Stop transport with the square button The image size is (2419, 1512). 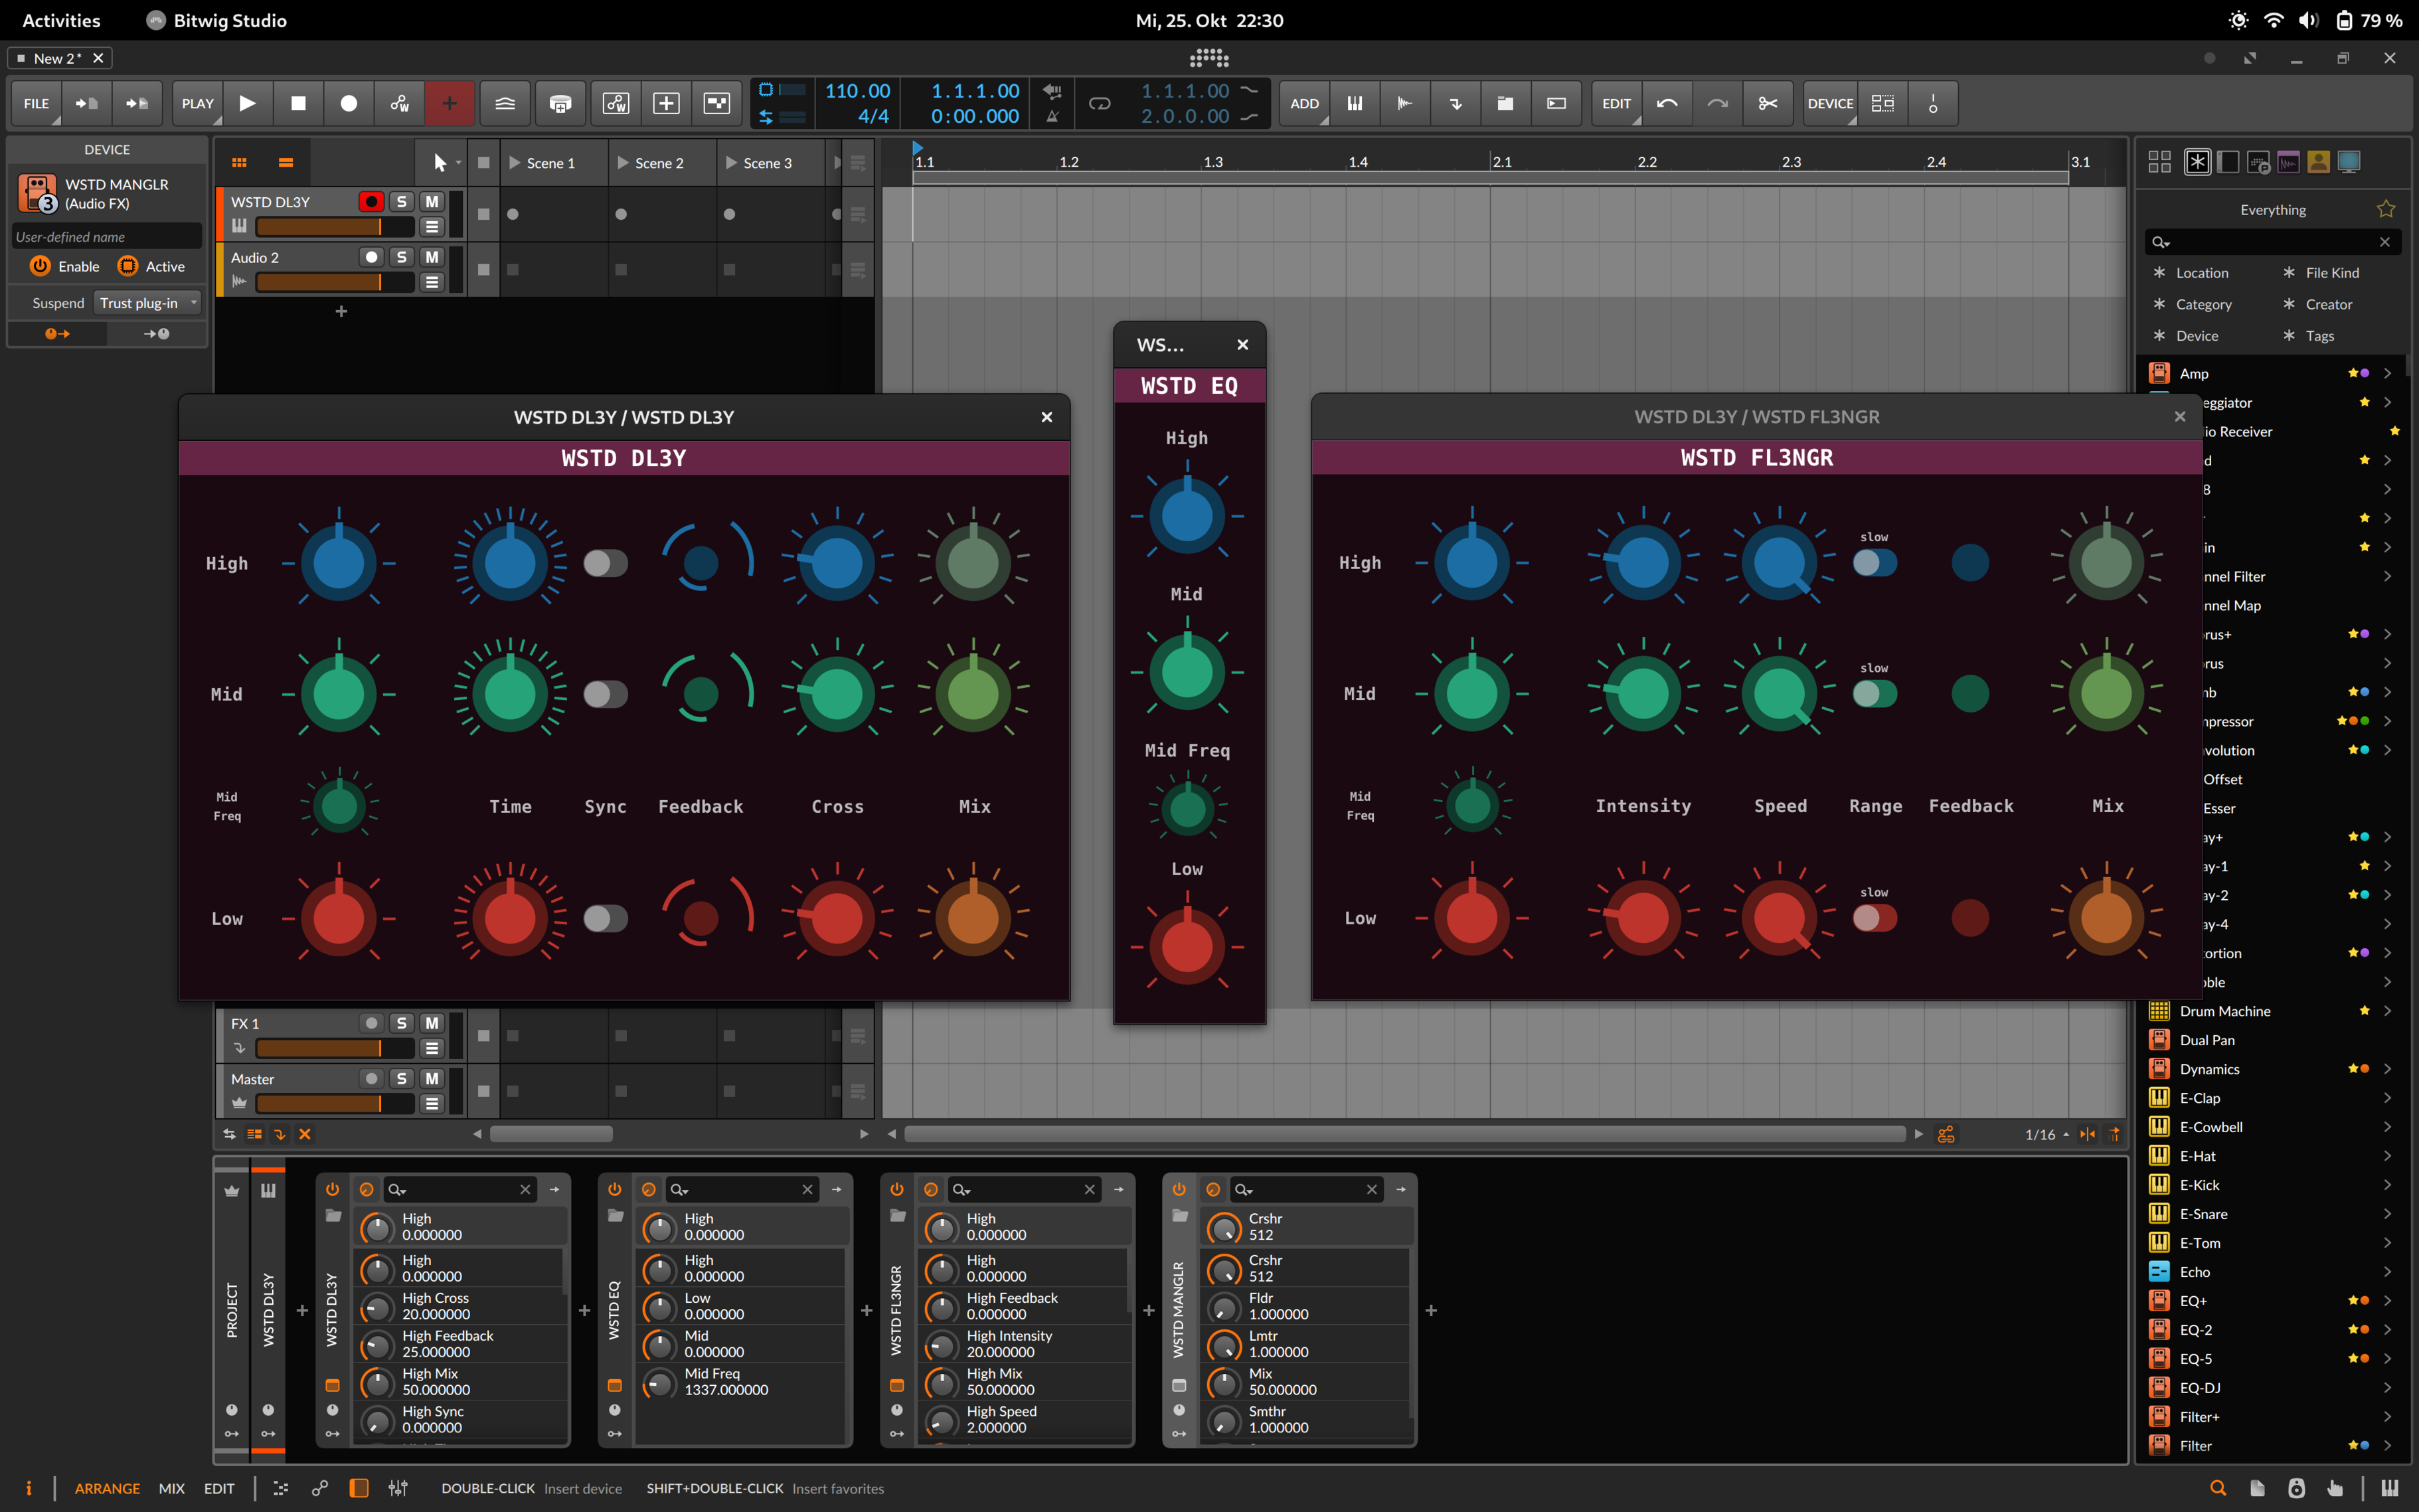pyautogui.click(x=298, y=103)
